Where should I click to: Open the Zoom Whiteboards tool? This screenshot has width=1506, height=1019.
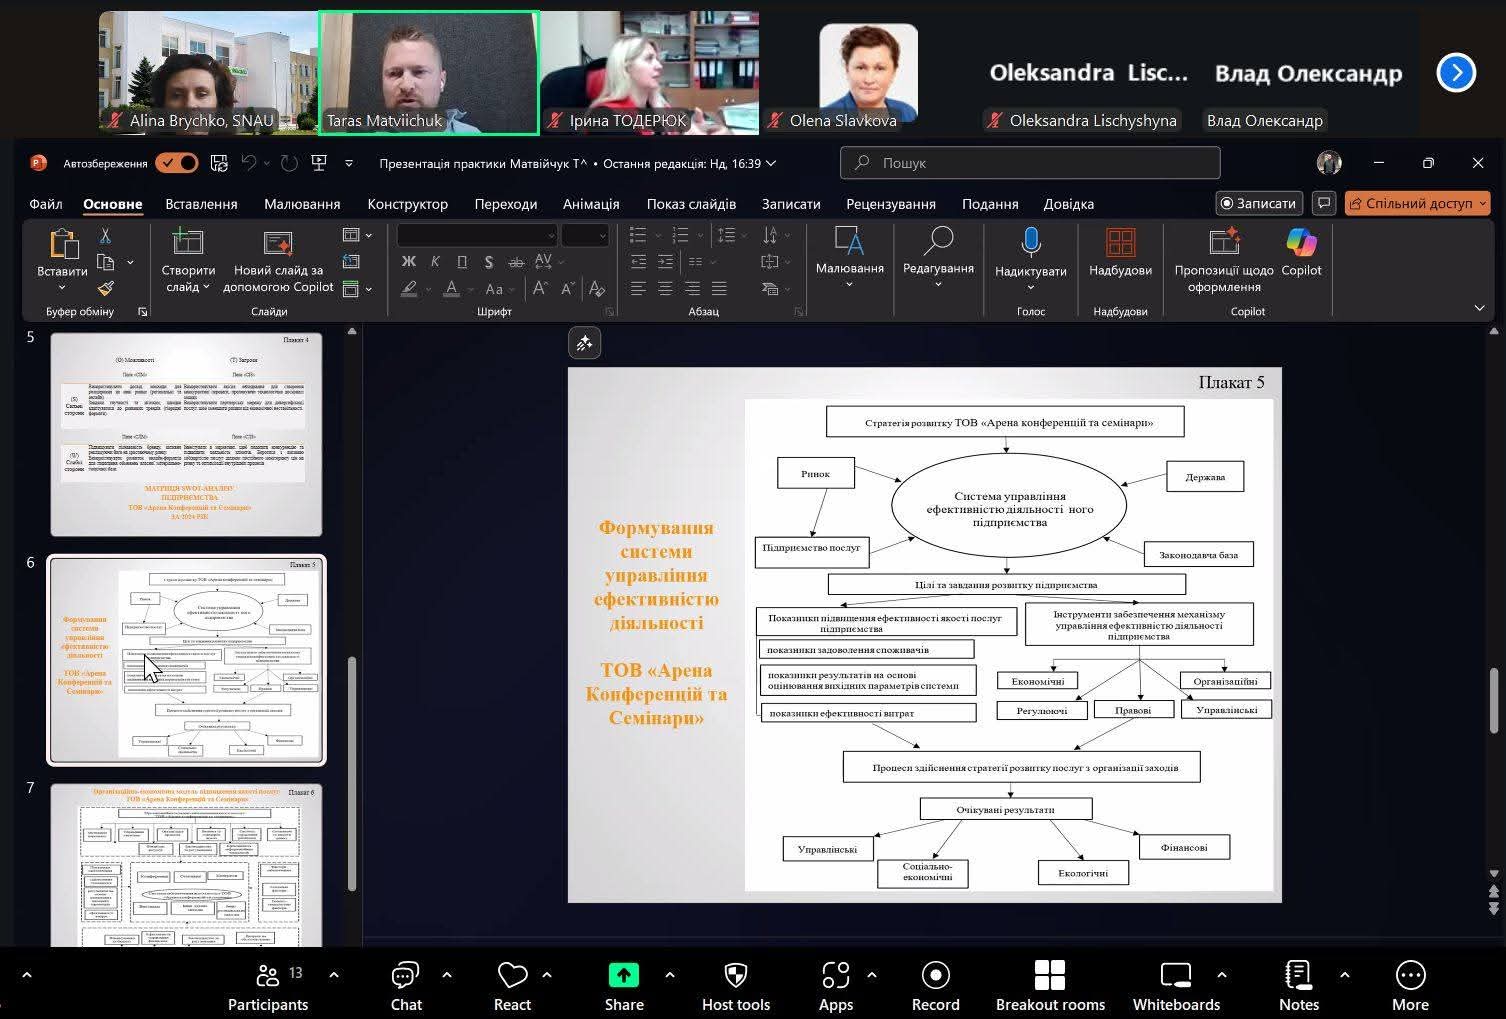click(1176, 986)
